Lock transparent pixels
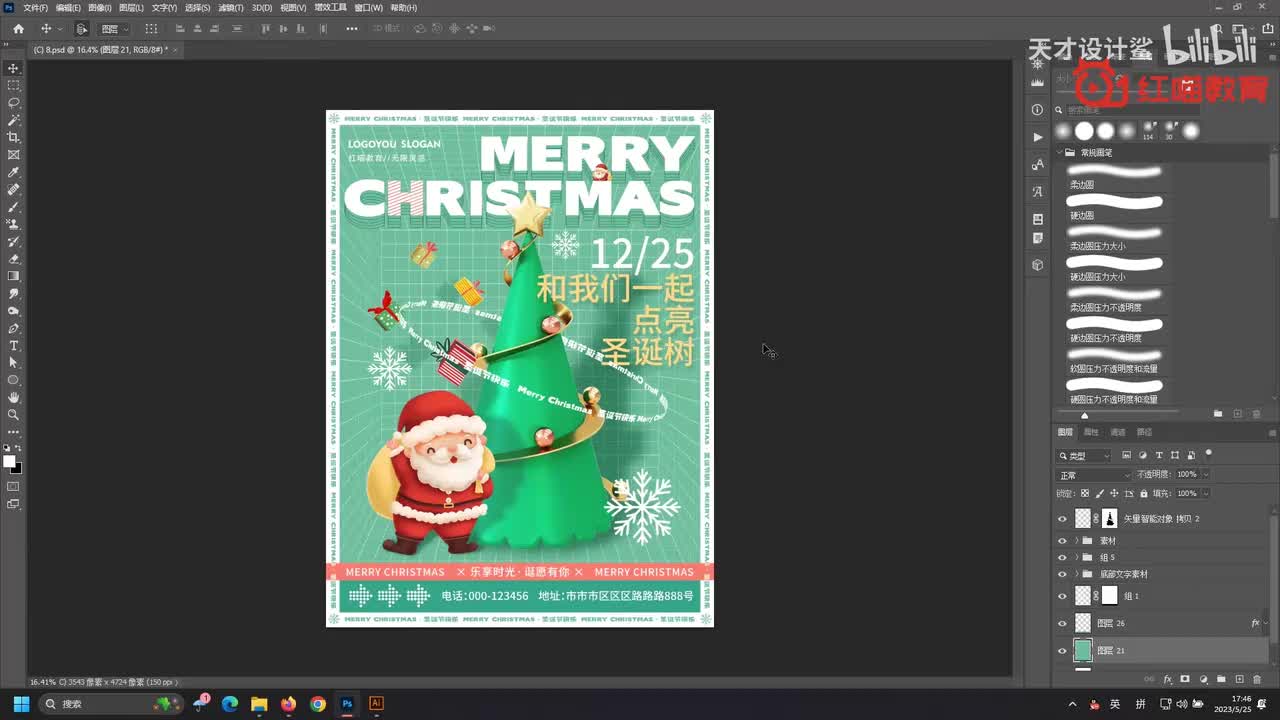The height and width of the screenshot is (720, 1280). [1085, 493]
